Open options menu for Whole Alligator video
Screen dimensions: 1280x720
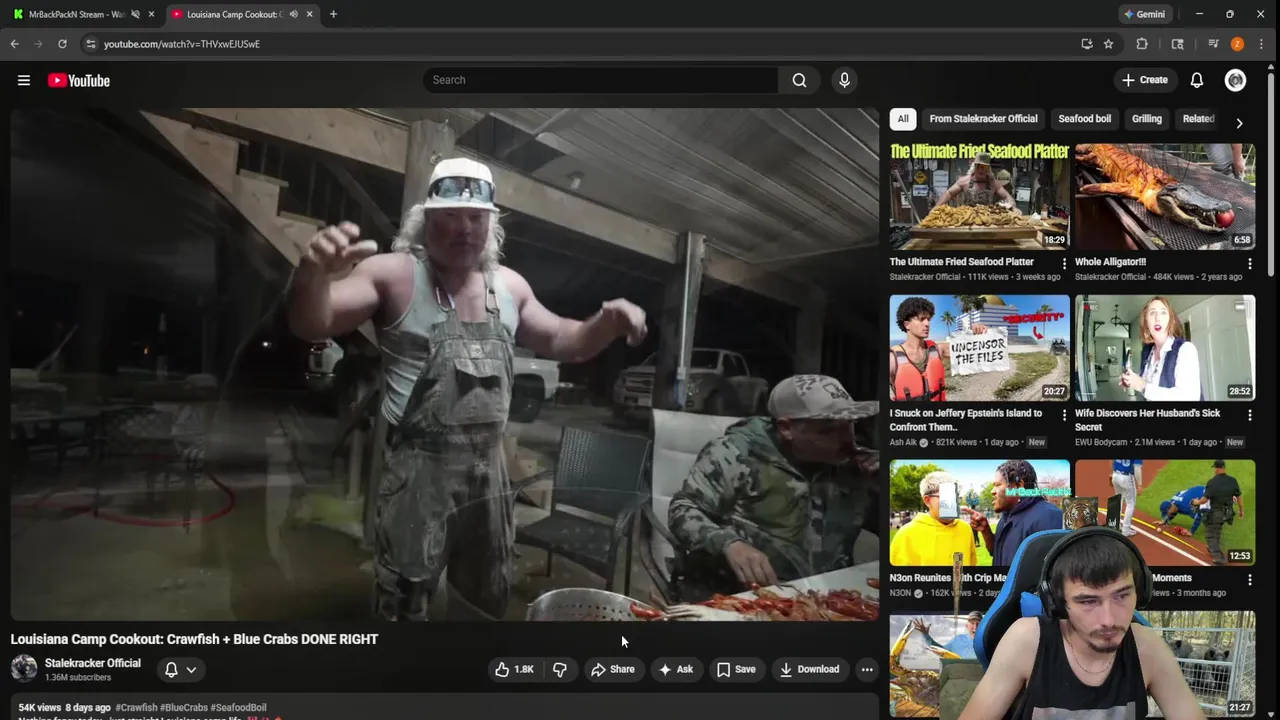(x=1249, y=264)
